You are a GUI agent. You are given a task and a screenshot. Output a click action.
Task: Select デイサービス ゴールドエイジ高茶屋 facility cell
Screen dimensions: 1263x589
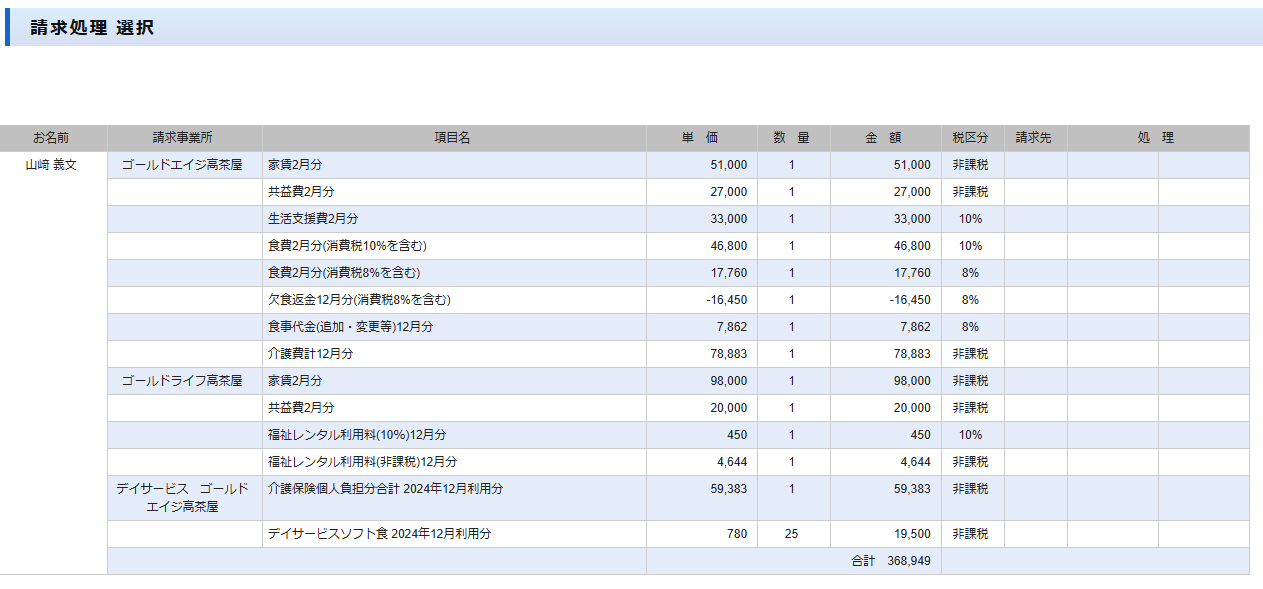pos(182,497)
